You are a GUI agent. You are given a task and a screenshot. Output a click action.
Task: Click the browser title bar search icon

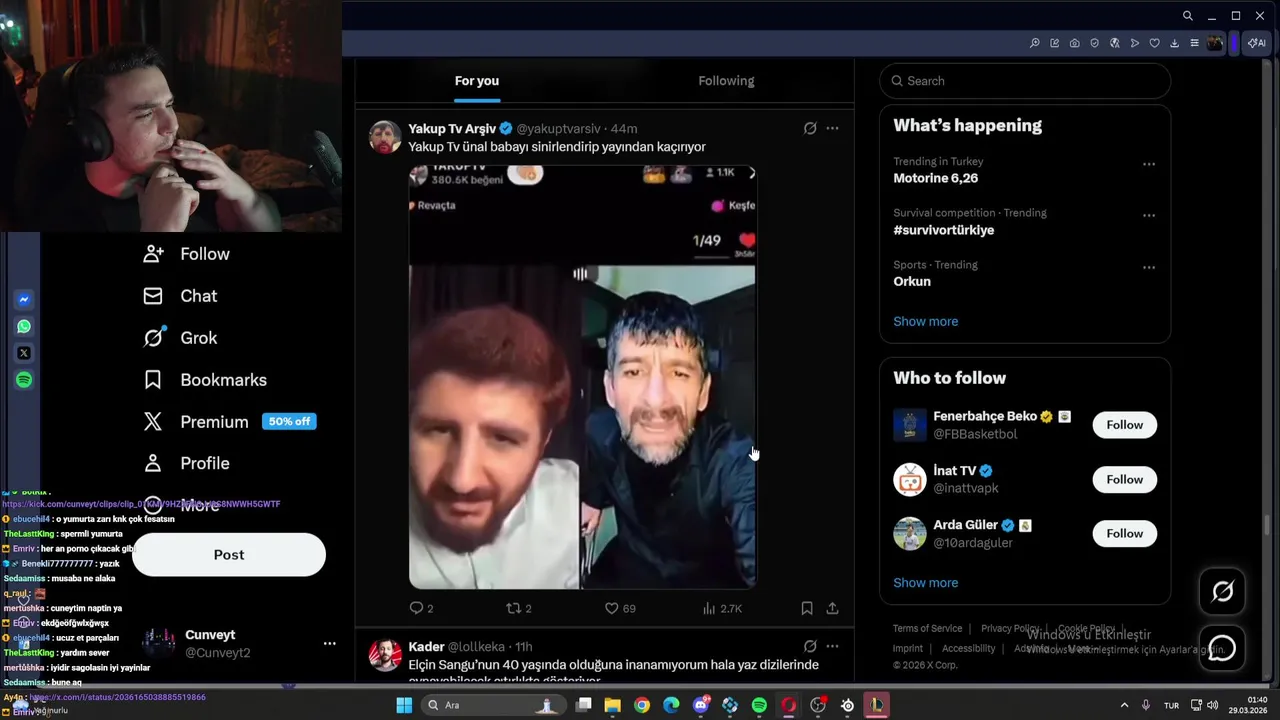(x=1187, y=16)
